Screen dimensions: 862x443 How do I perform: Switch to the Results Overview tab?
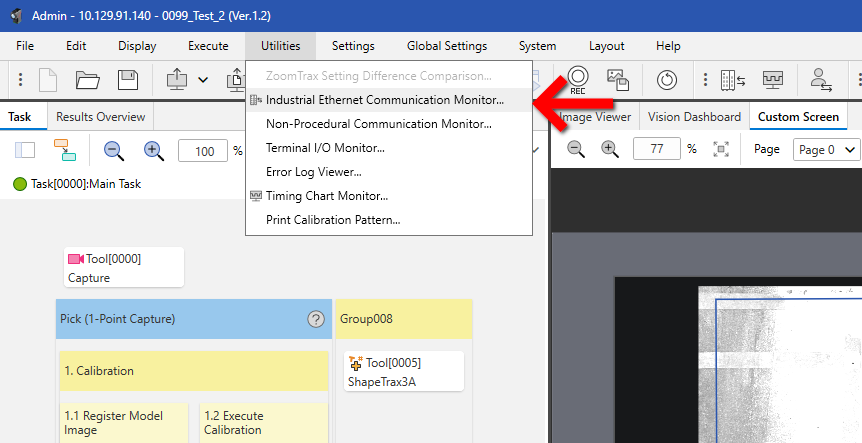[x=101, y=117]
